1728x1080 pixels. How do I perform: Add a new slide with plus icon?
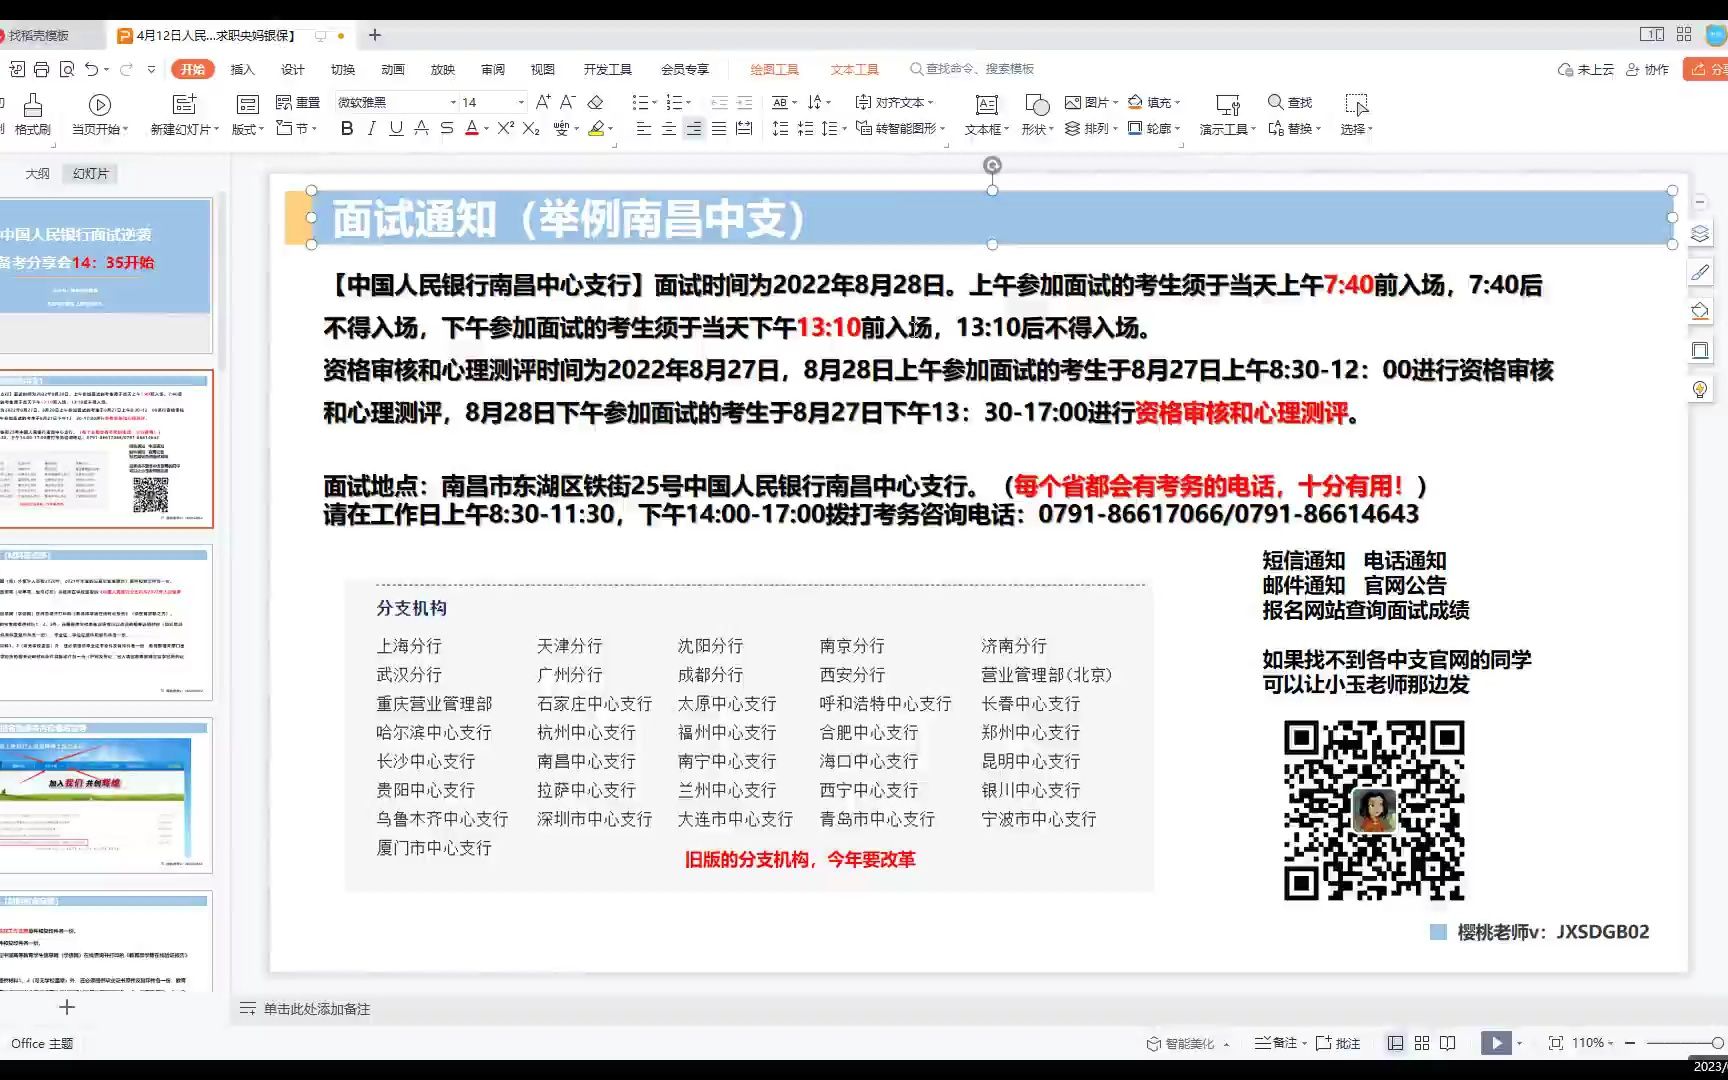pos(67,1007)
